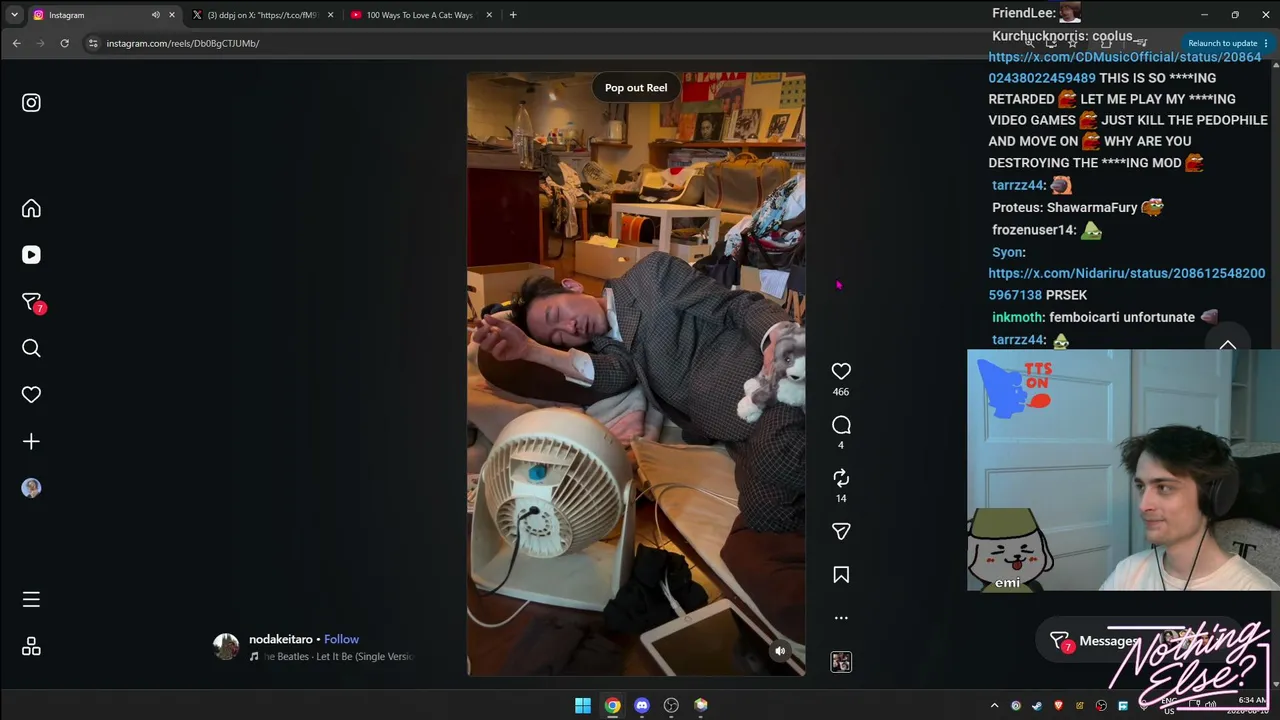The height and width of the screenshot is (720, 1280).
Task: View site information for instagram.com
Action: click(x=93, y=43)
